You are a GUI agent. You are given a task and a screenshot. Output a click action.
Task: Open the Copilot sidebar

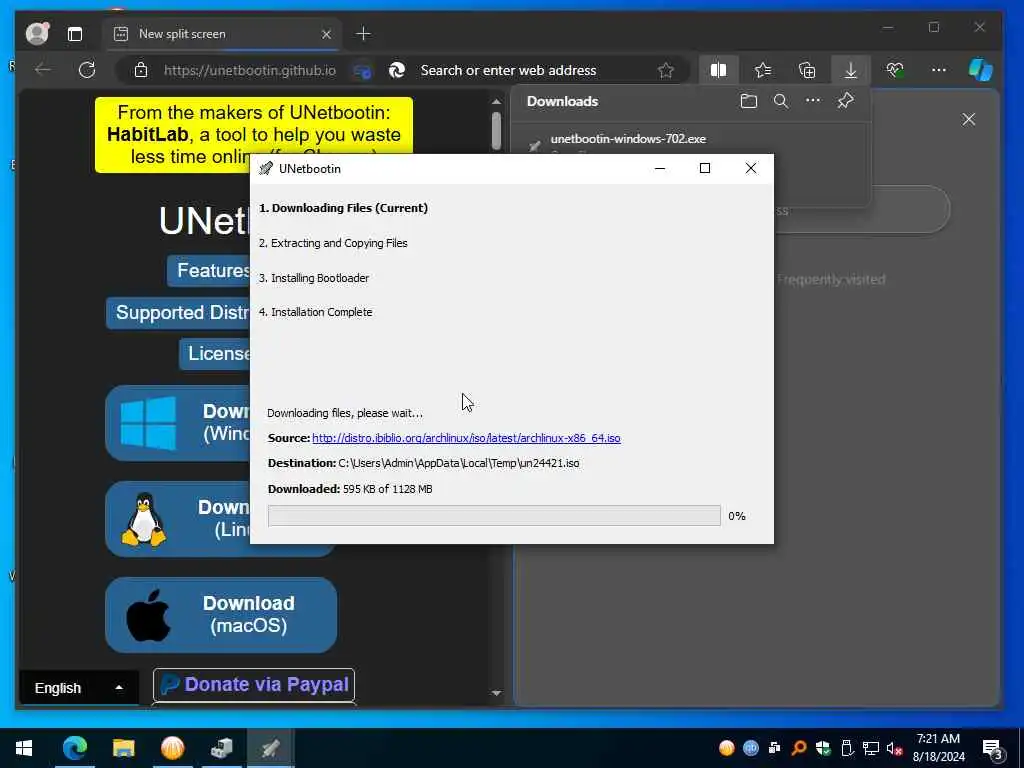click(980, 70)
